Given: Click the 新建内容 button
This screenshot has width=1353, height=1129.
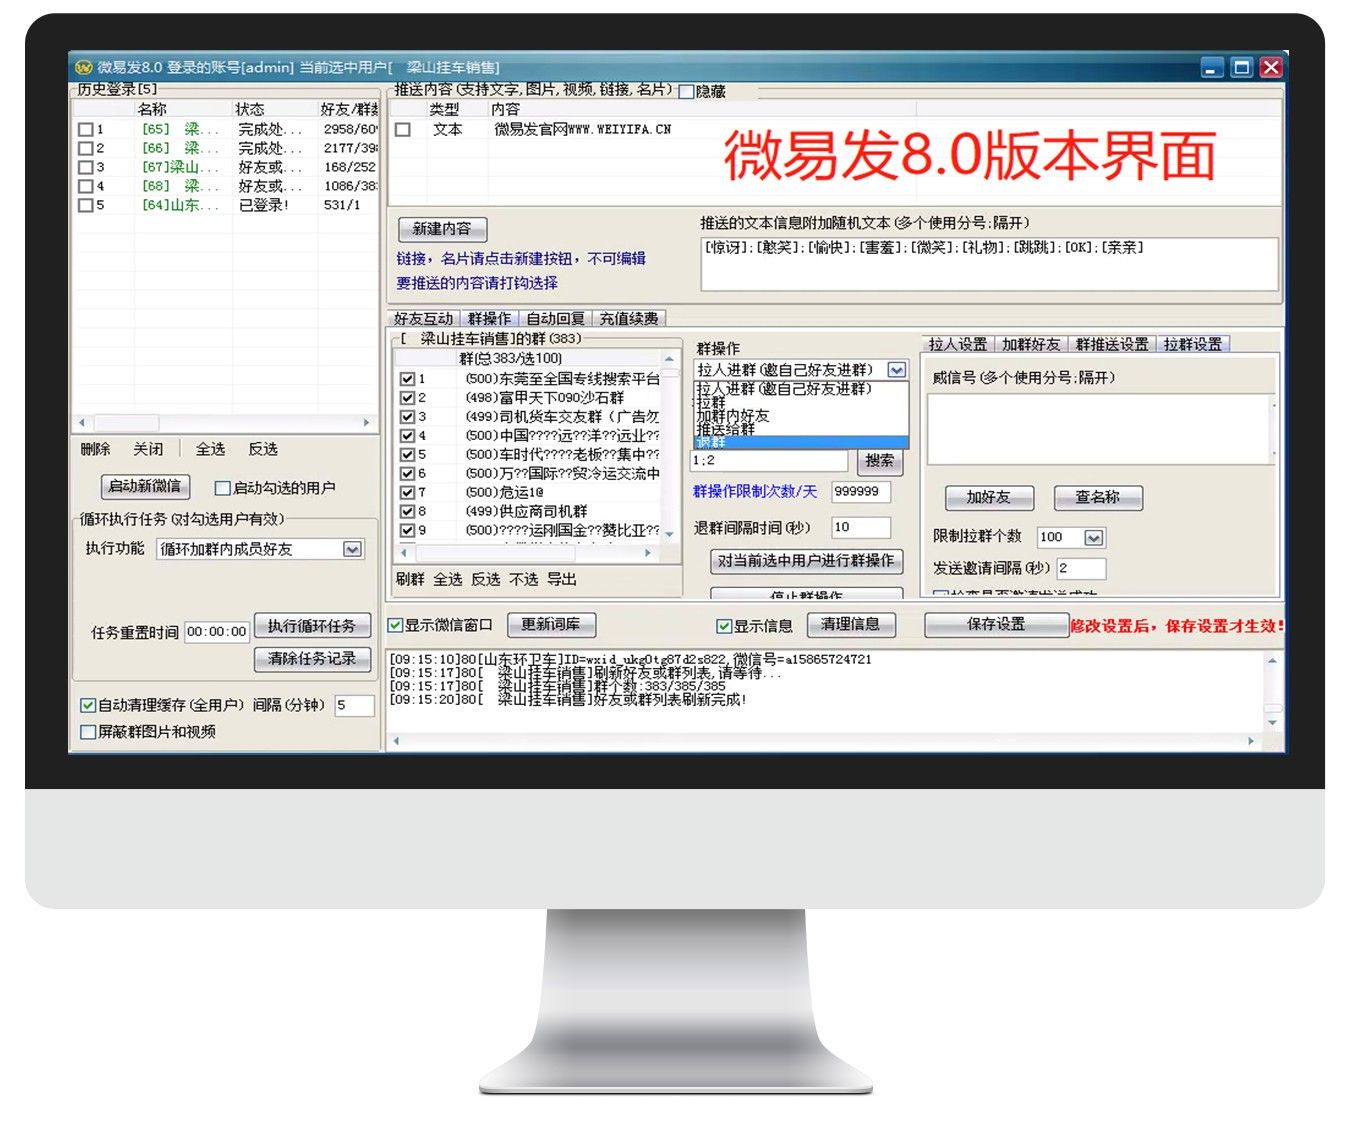Looking at the screenshot, I should [442, 229].
